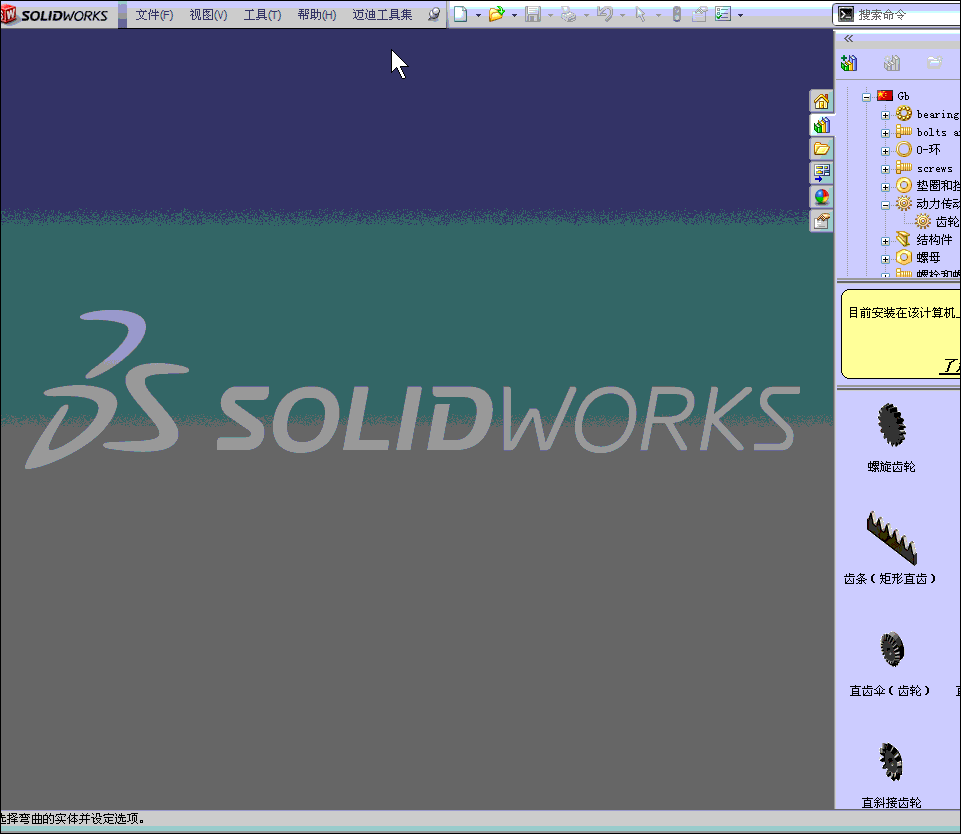Screen dimensions: 961x834
Task: Expand the screws tree node
Action: coord(885,169)
